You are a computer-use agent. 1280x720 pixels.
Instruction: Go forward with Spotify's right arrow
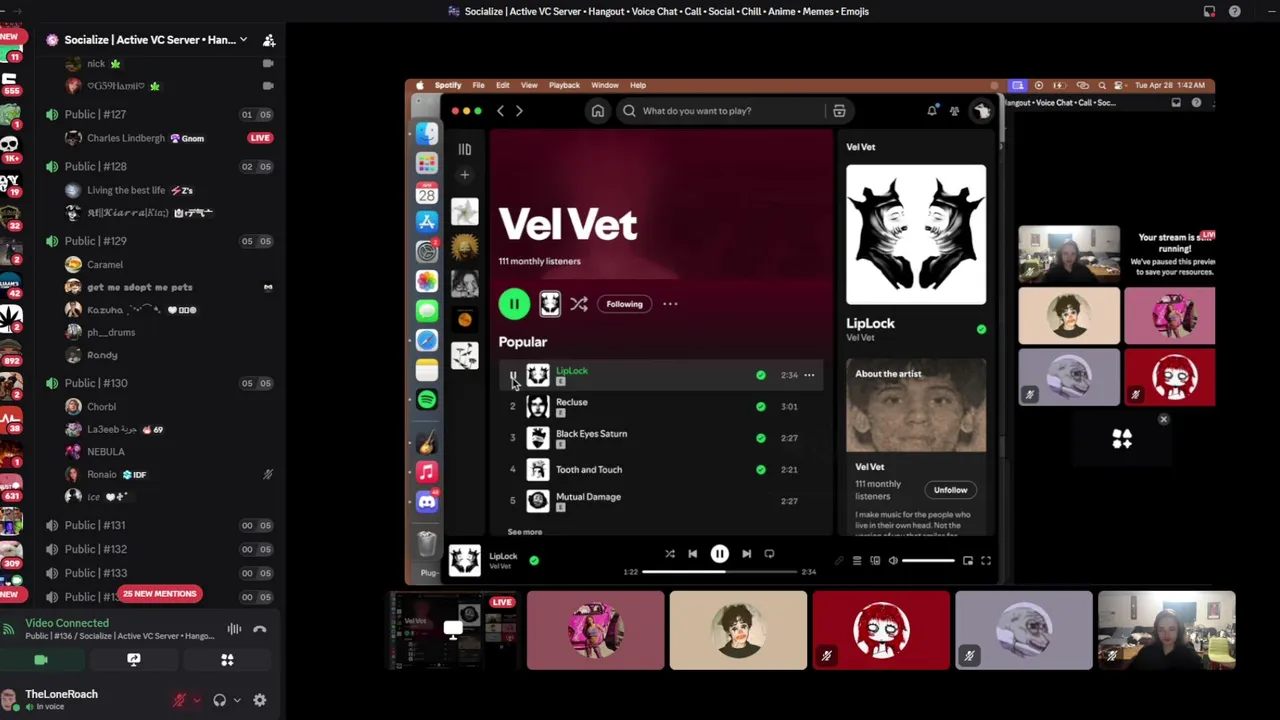(519, 111)
